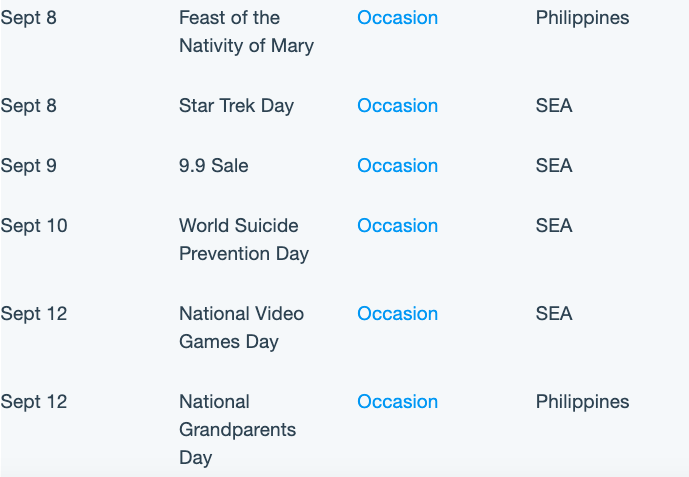Click Sept 8 date in Star Trek Day row
This screenshot has height=477, width=689.
coord(29,106)
